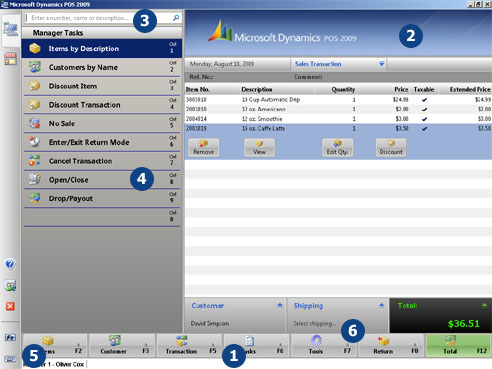Click the register view sidebar icon

tap(10, 30)
